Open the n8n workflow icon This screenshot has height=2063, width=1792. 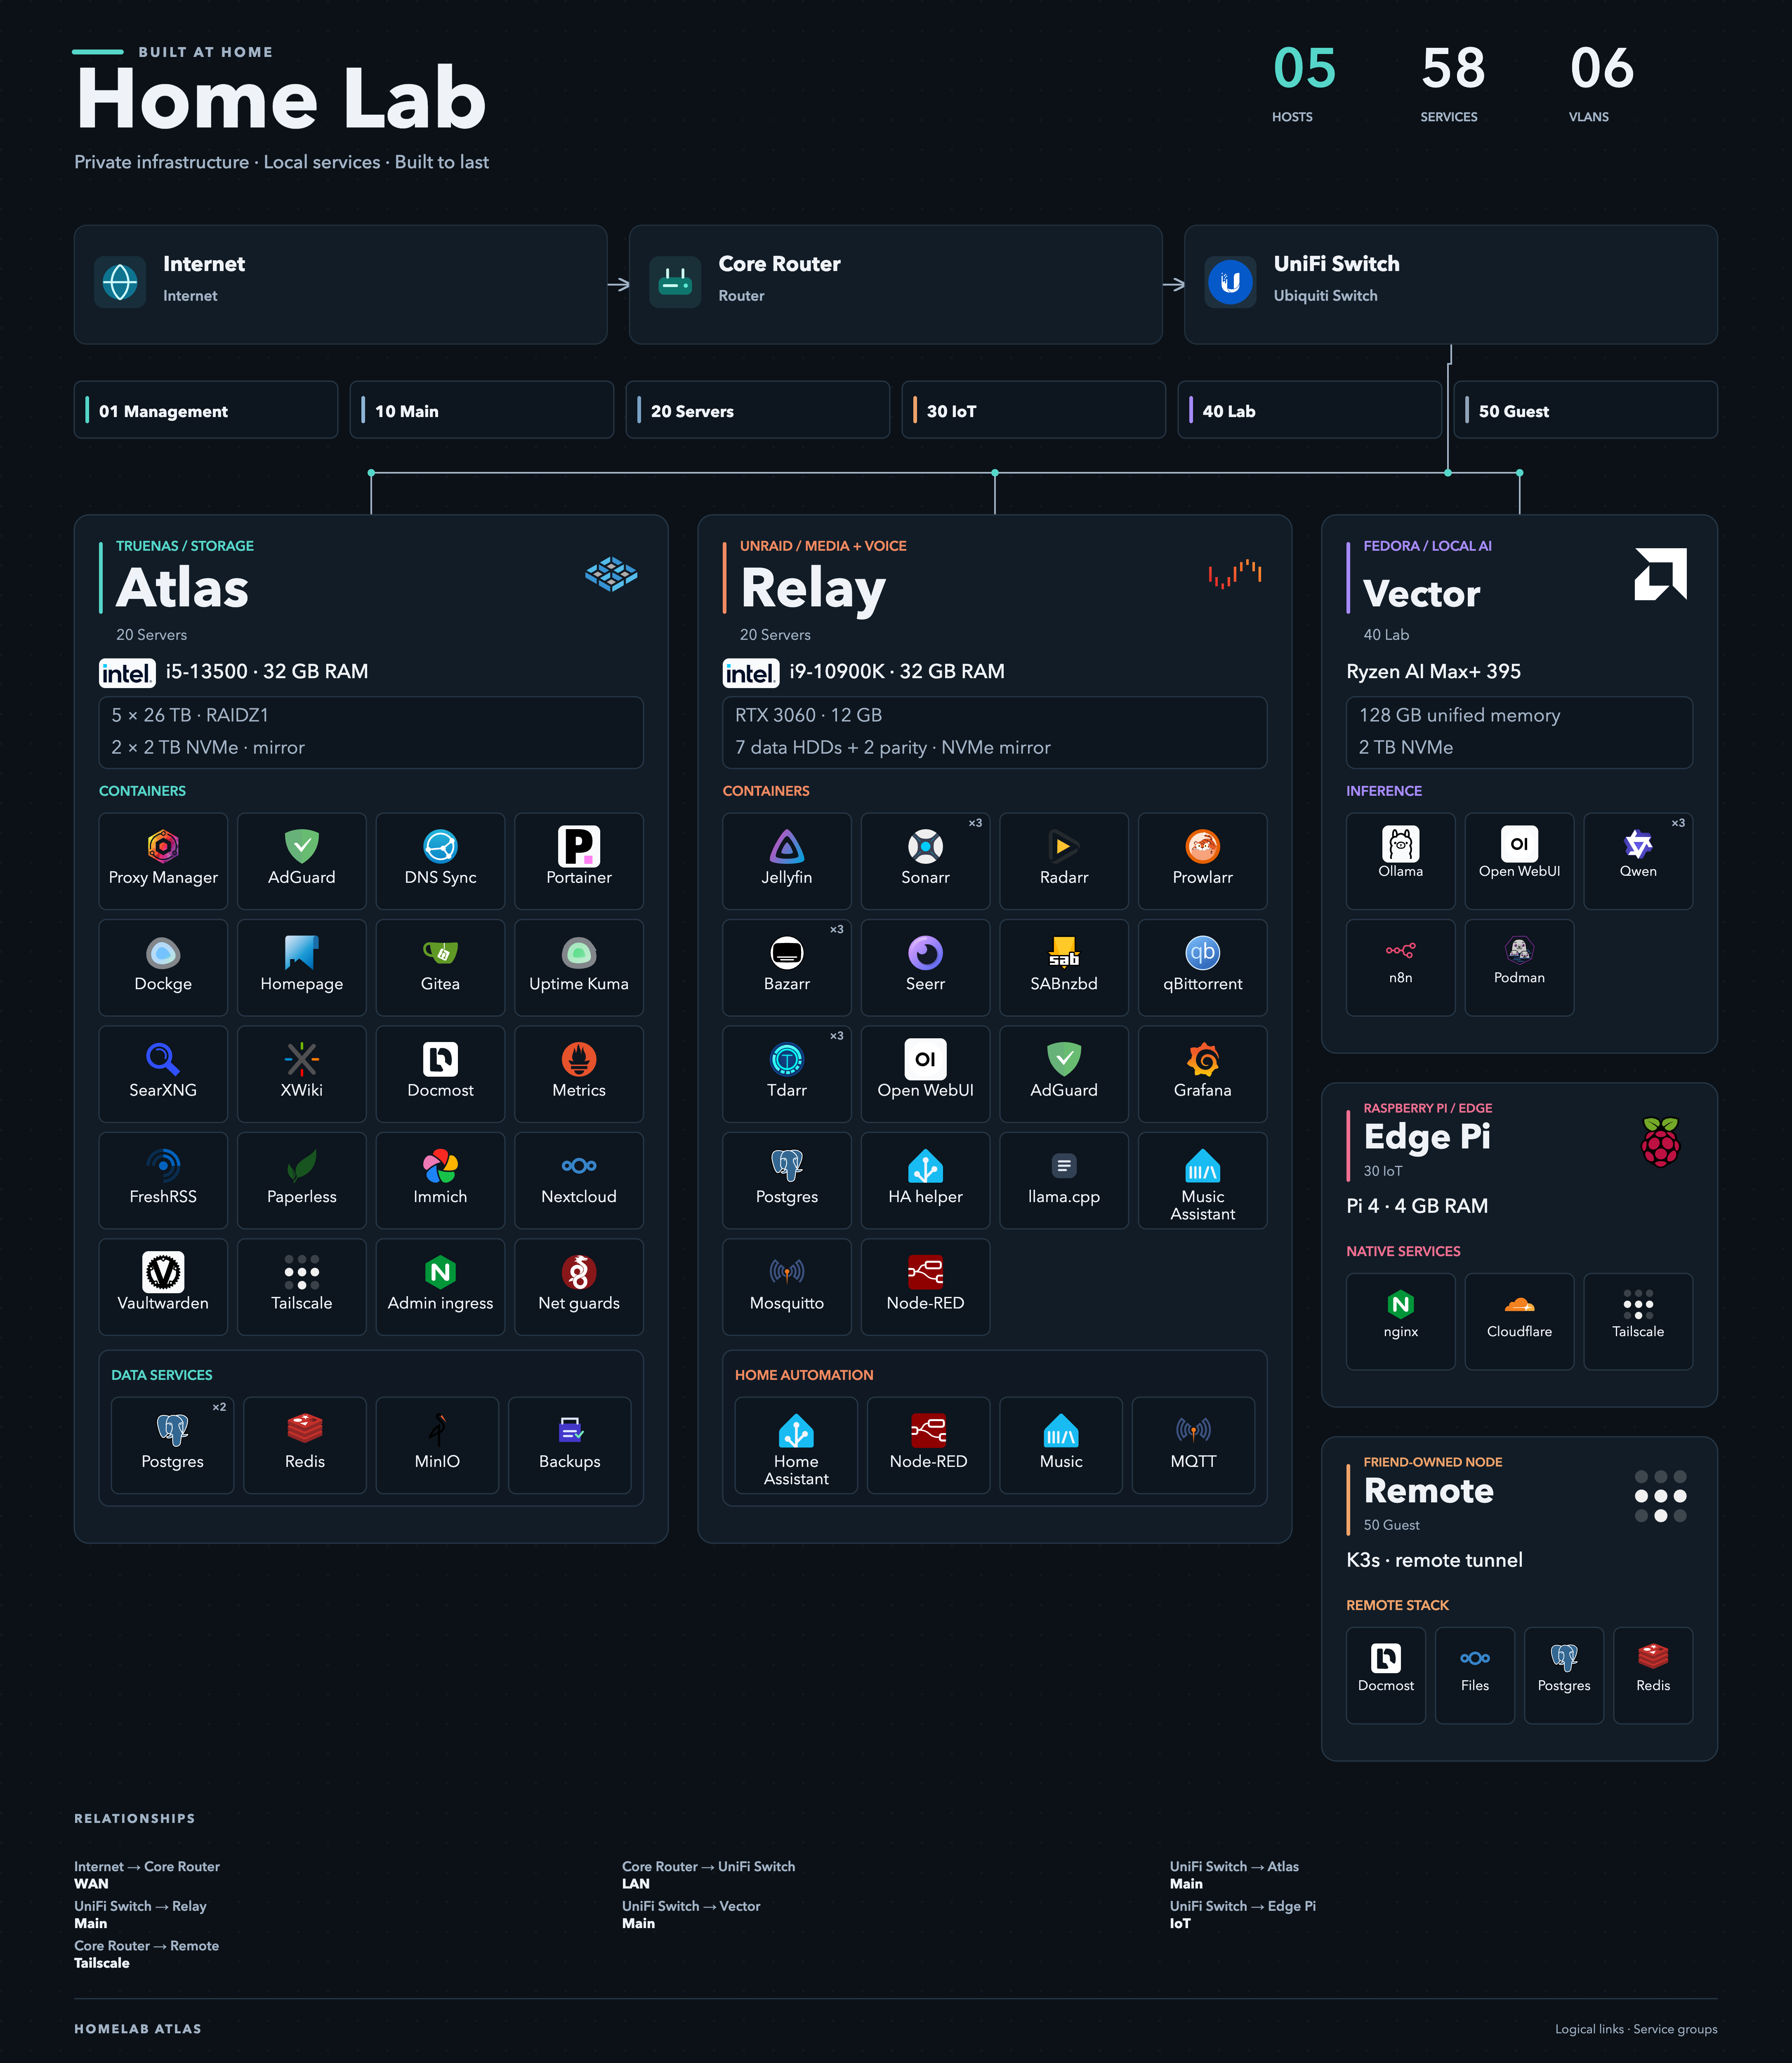pos(1400,950)
